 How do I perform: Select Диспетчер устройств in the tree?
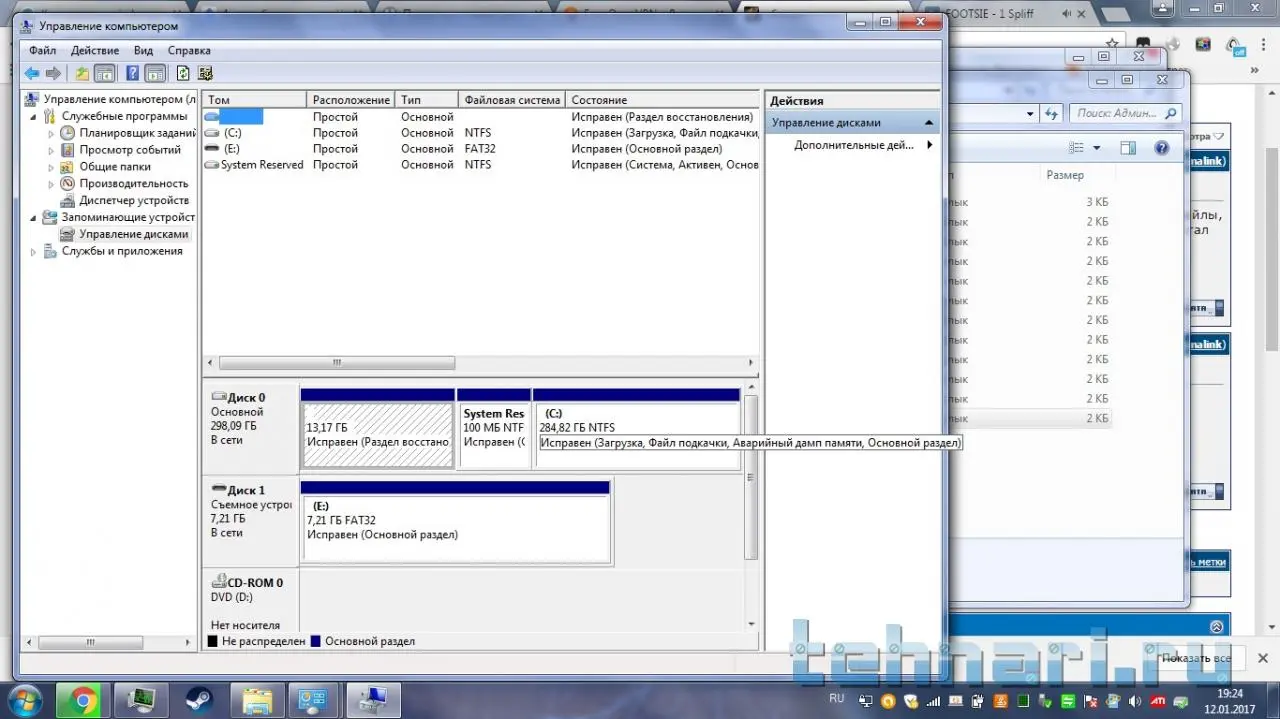pyautogui.click(x=134, y=200)
